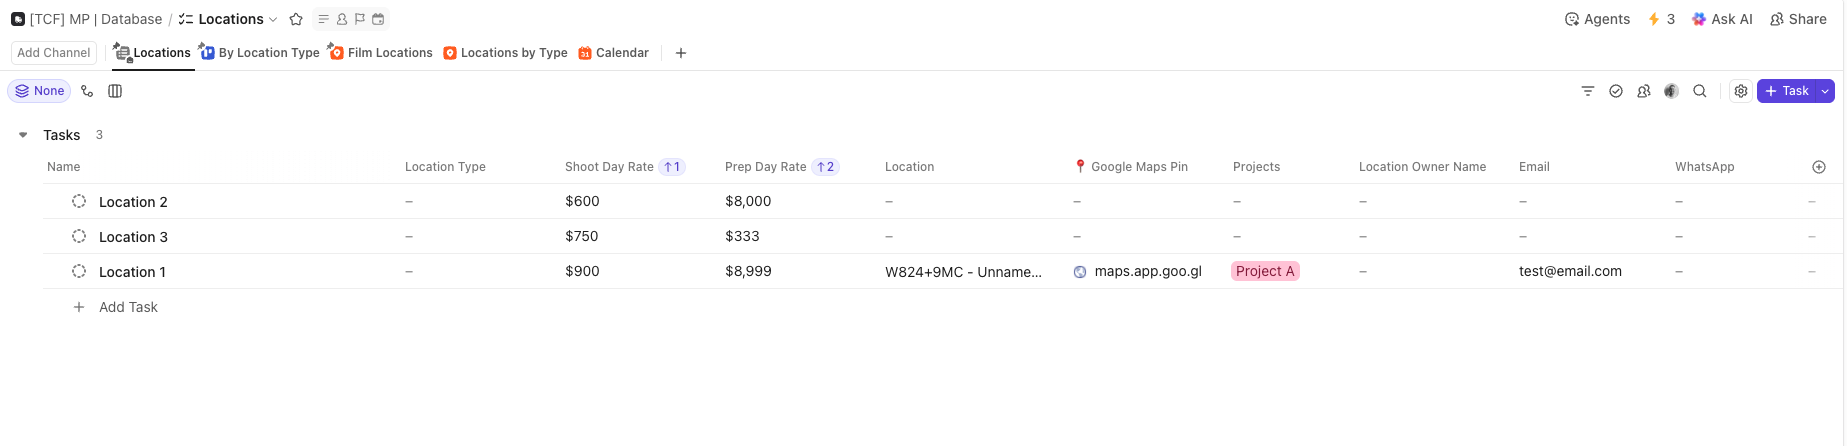Click the pink Project A tag

click(1264, 271)
